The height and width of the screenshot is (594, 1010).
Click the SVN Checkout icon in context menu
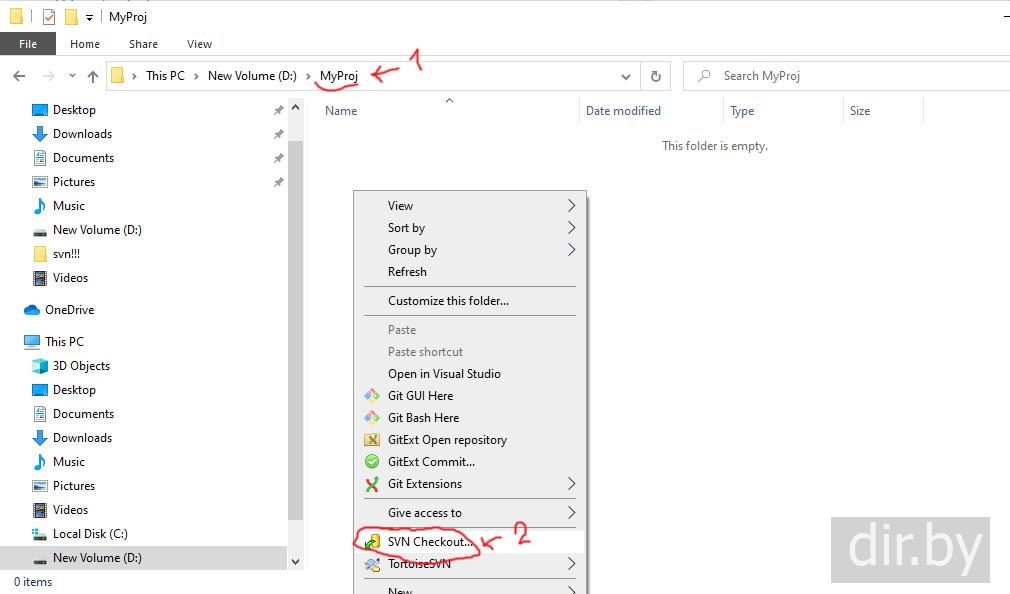pyautogui.click(x=372, y=542)
